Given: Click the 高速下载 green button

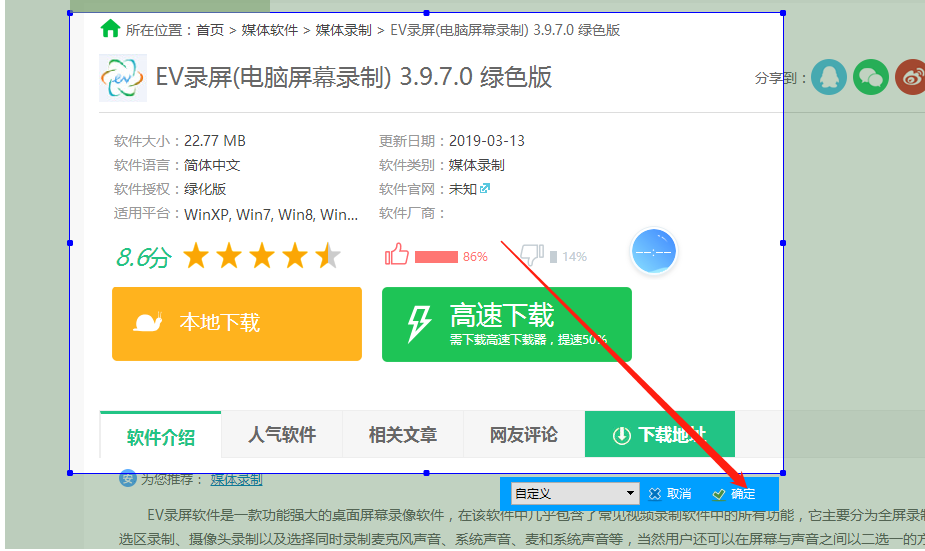Looking at the screenshot, I should pos(507,324).
